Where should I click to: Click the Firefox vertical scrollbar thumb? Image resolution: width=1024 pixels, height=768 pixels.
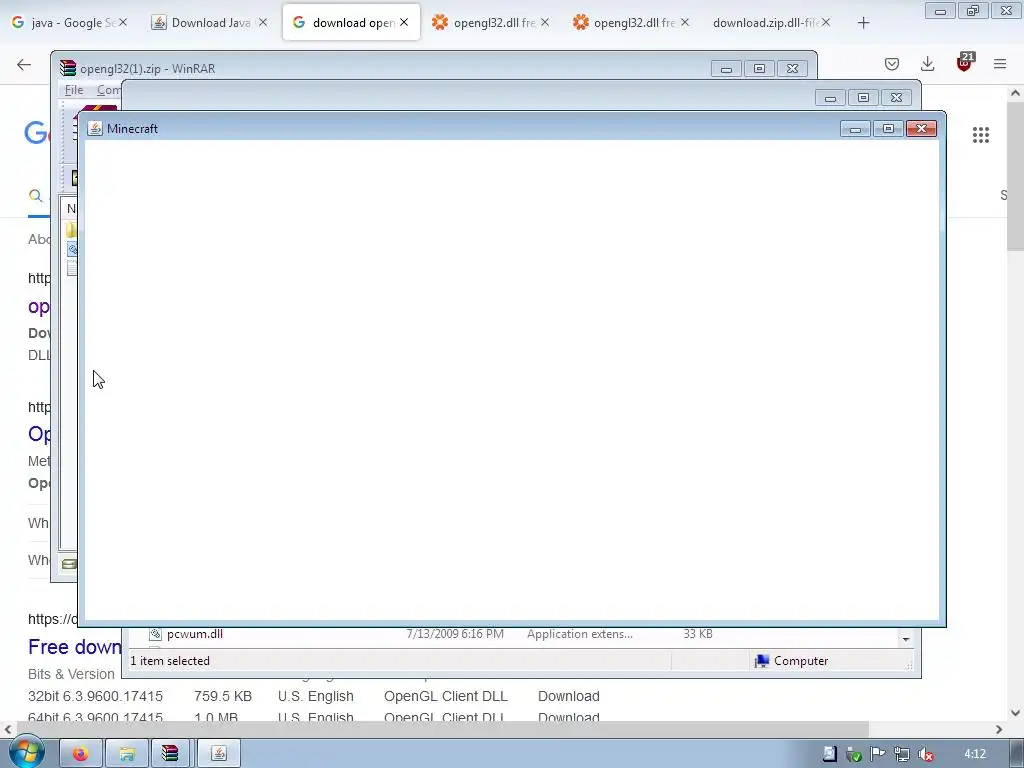[1016, 176]
